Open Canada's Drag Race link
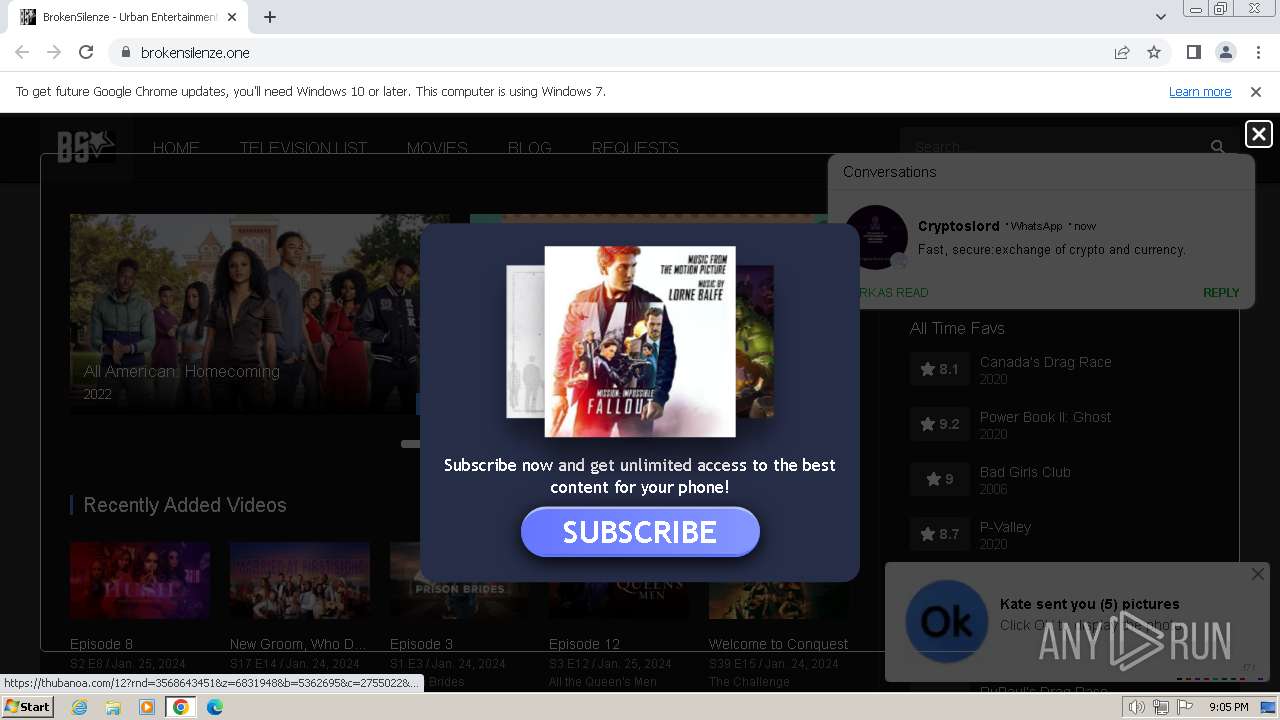1280x720 pixels. click(1046, 362)
